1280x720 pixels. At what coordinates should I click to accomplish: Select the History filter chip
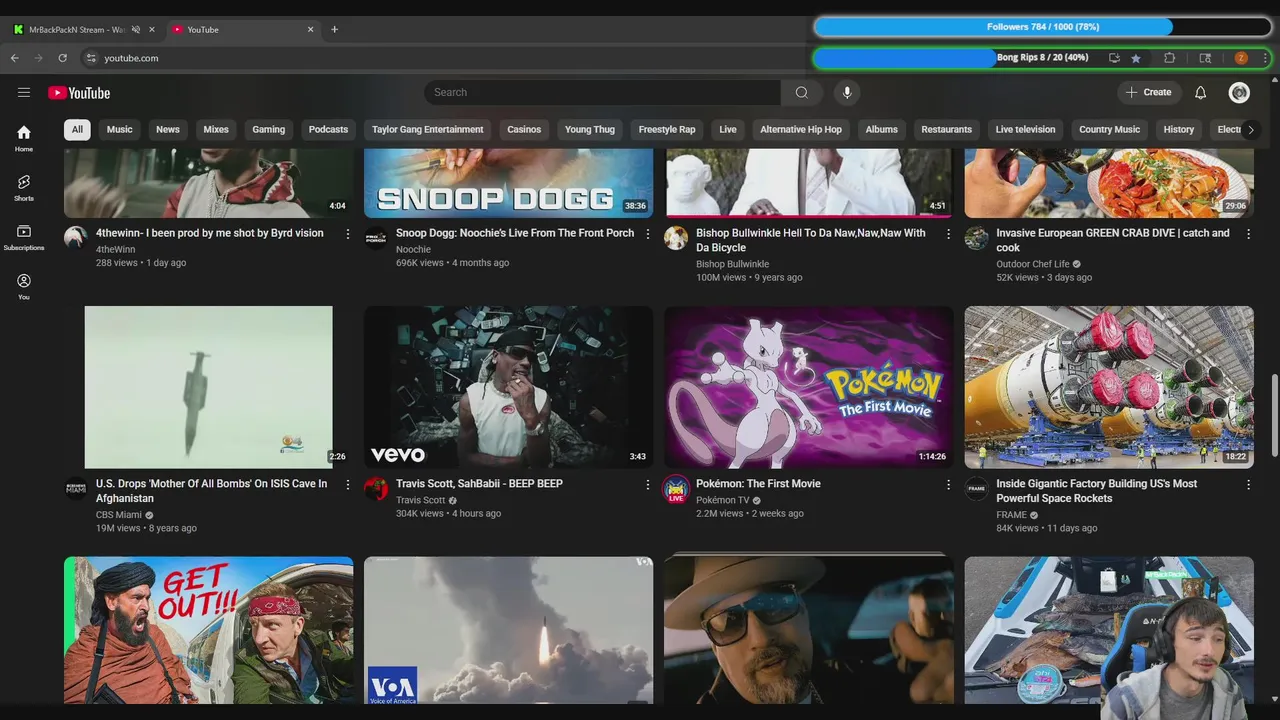pyautogui.click(x=1179, y=129)
